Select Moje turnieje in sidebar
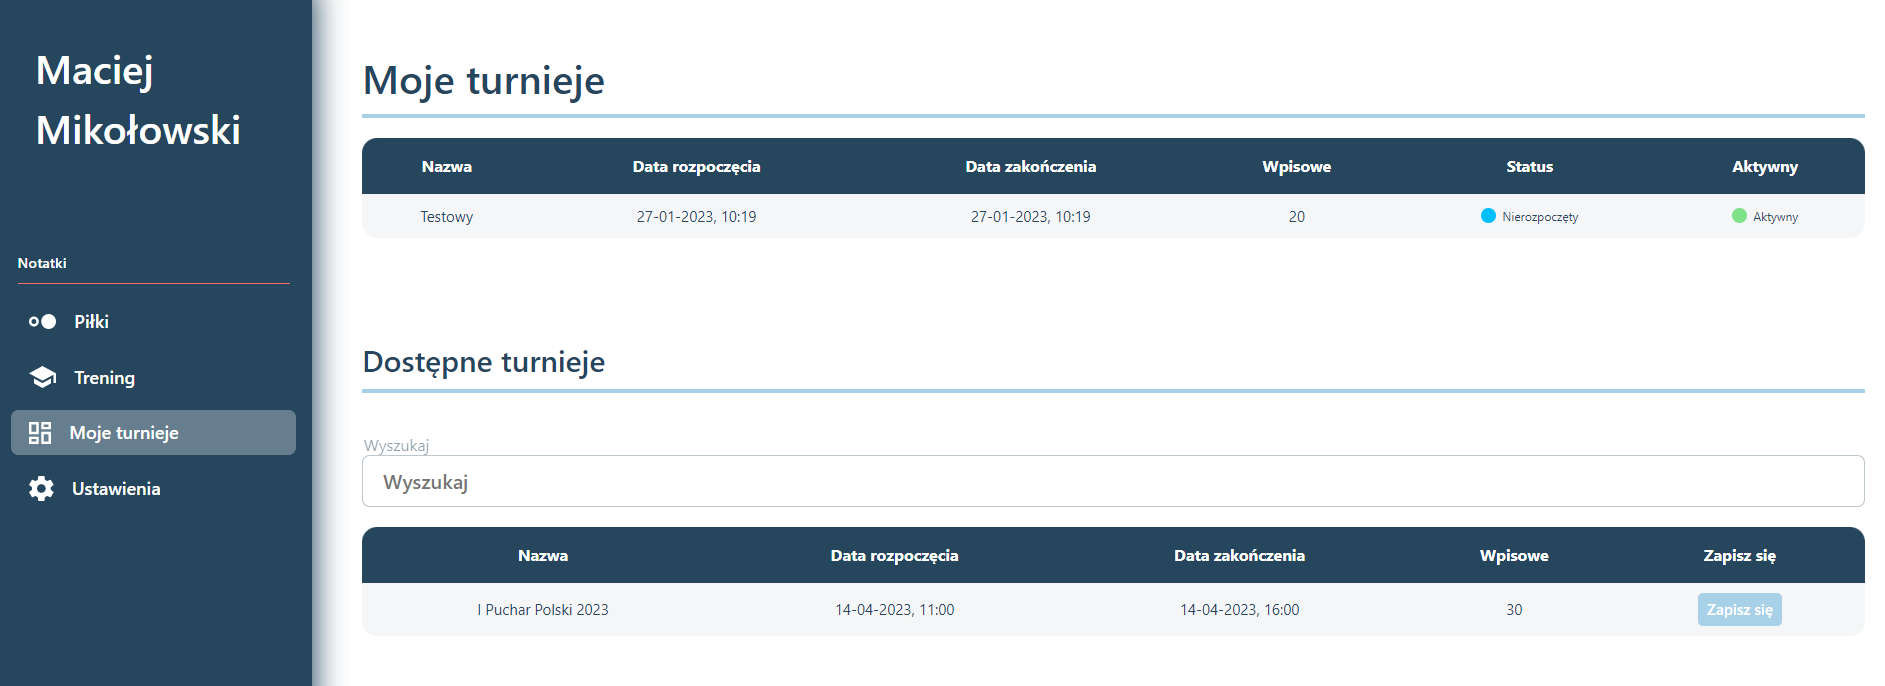The image size is (1885, 686). [124, 433]
